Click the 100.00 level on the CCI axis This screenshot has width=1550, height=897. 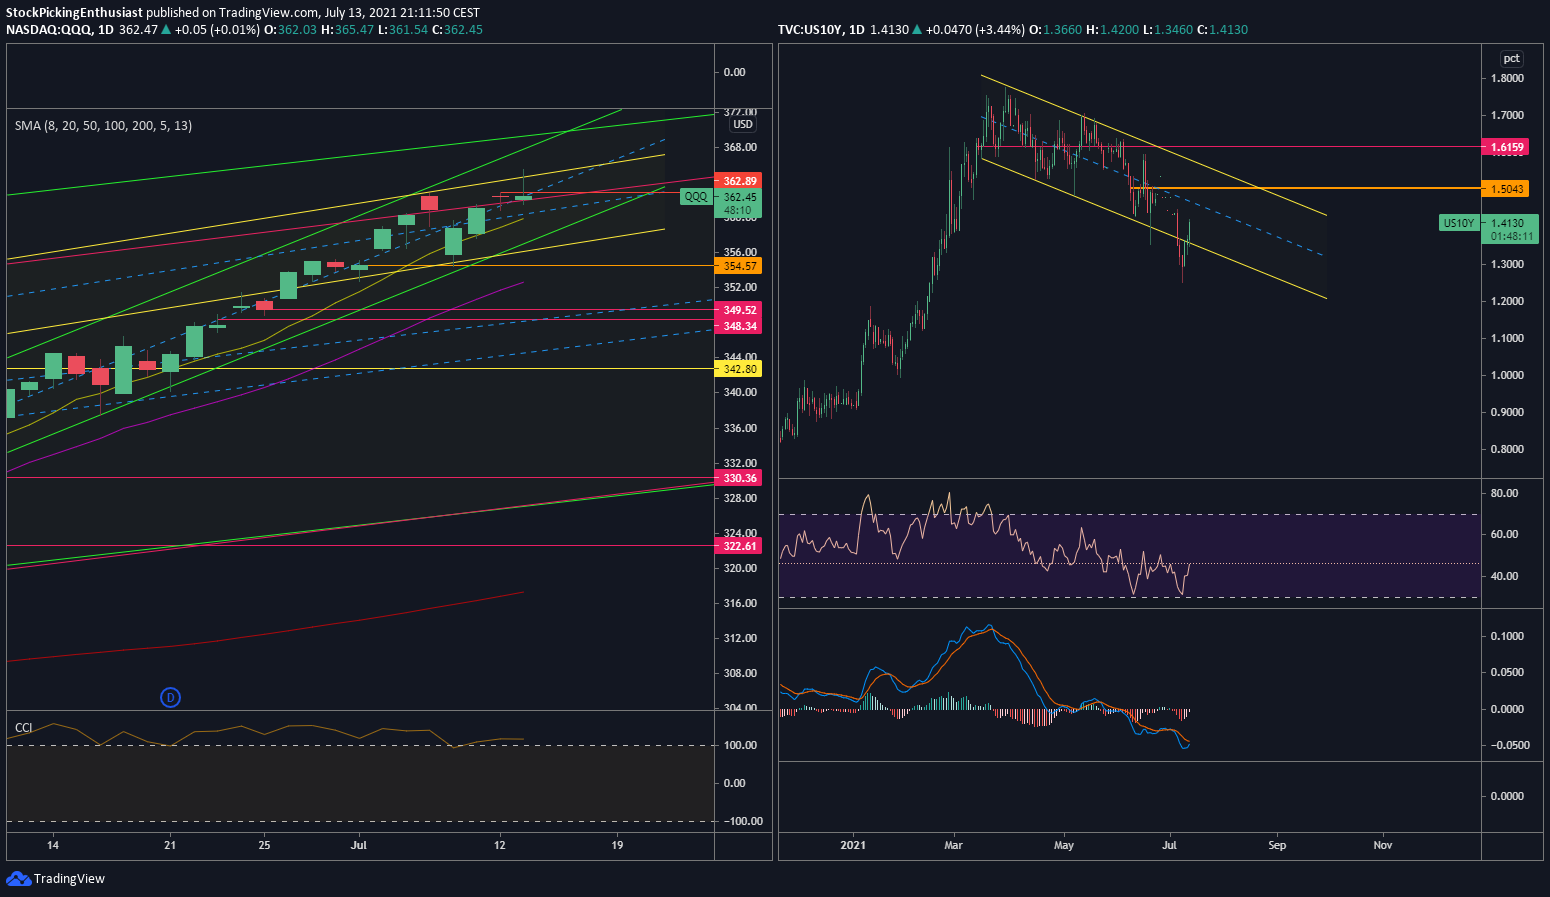(740, 745)
